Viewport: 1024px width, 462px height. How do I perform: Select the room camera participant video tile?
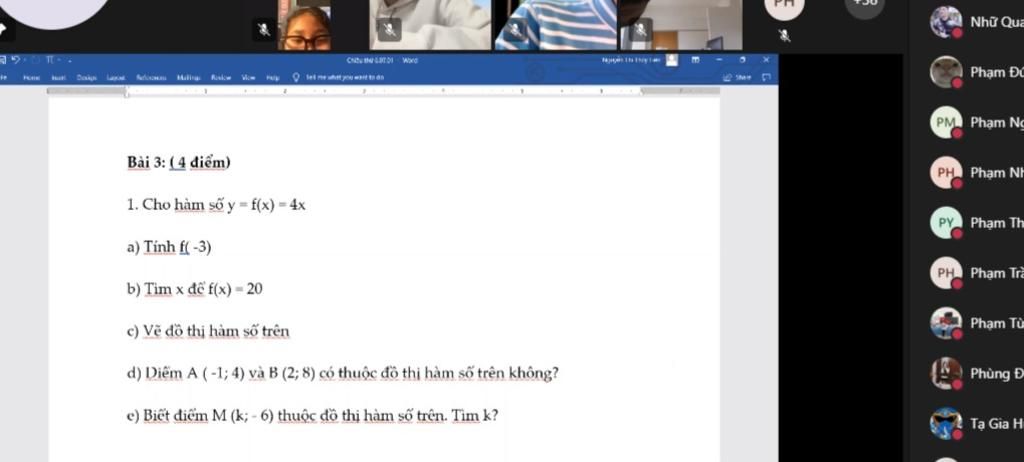[x=681, y=25]
